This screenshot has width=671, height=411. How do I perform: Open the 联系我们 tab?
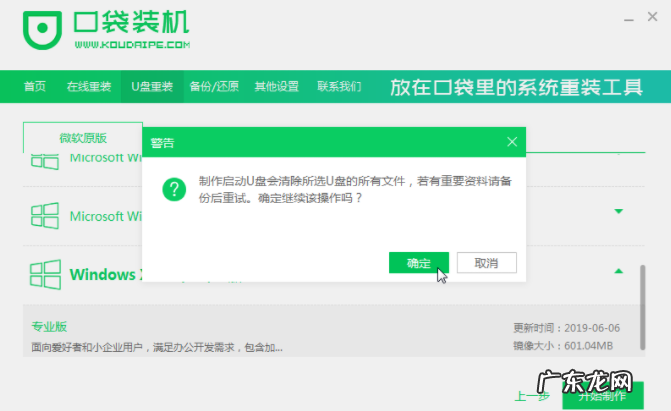tap(339, 86)
